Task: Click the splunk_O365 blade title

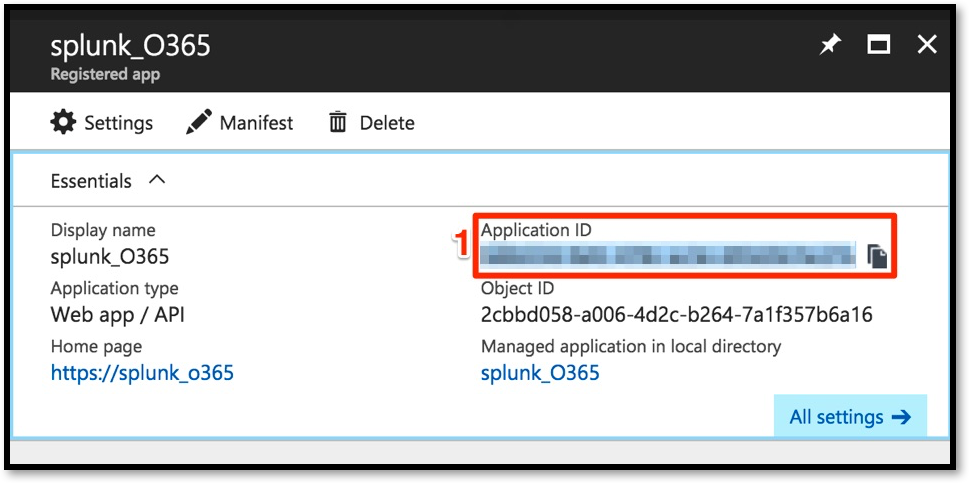Action: click(x=130, y=46)
